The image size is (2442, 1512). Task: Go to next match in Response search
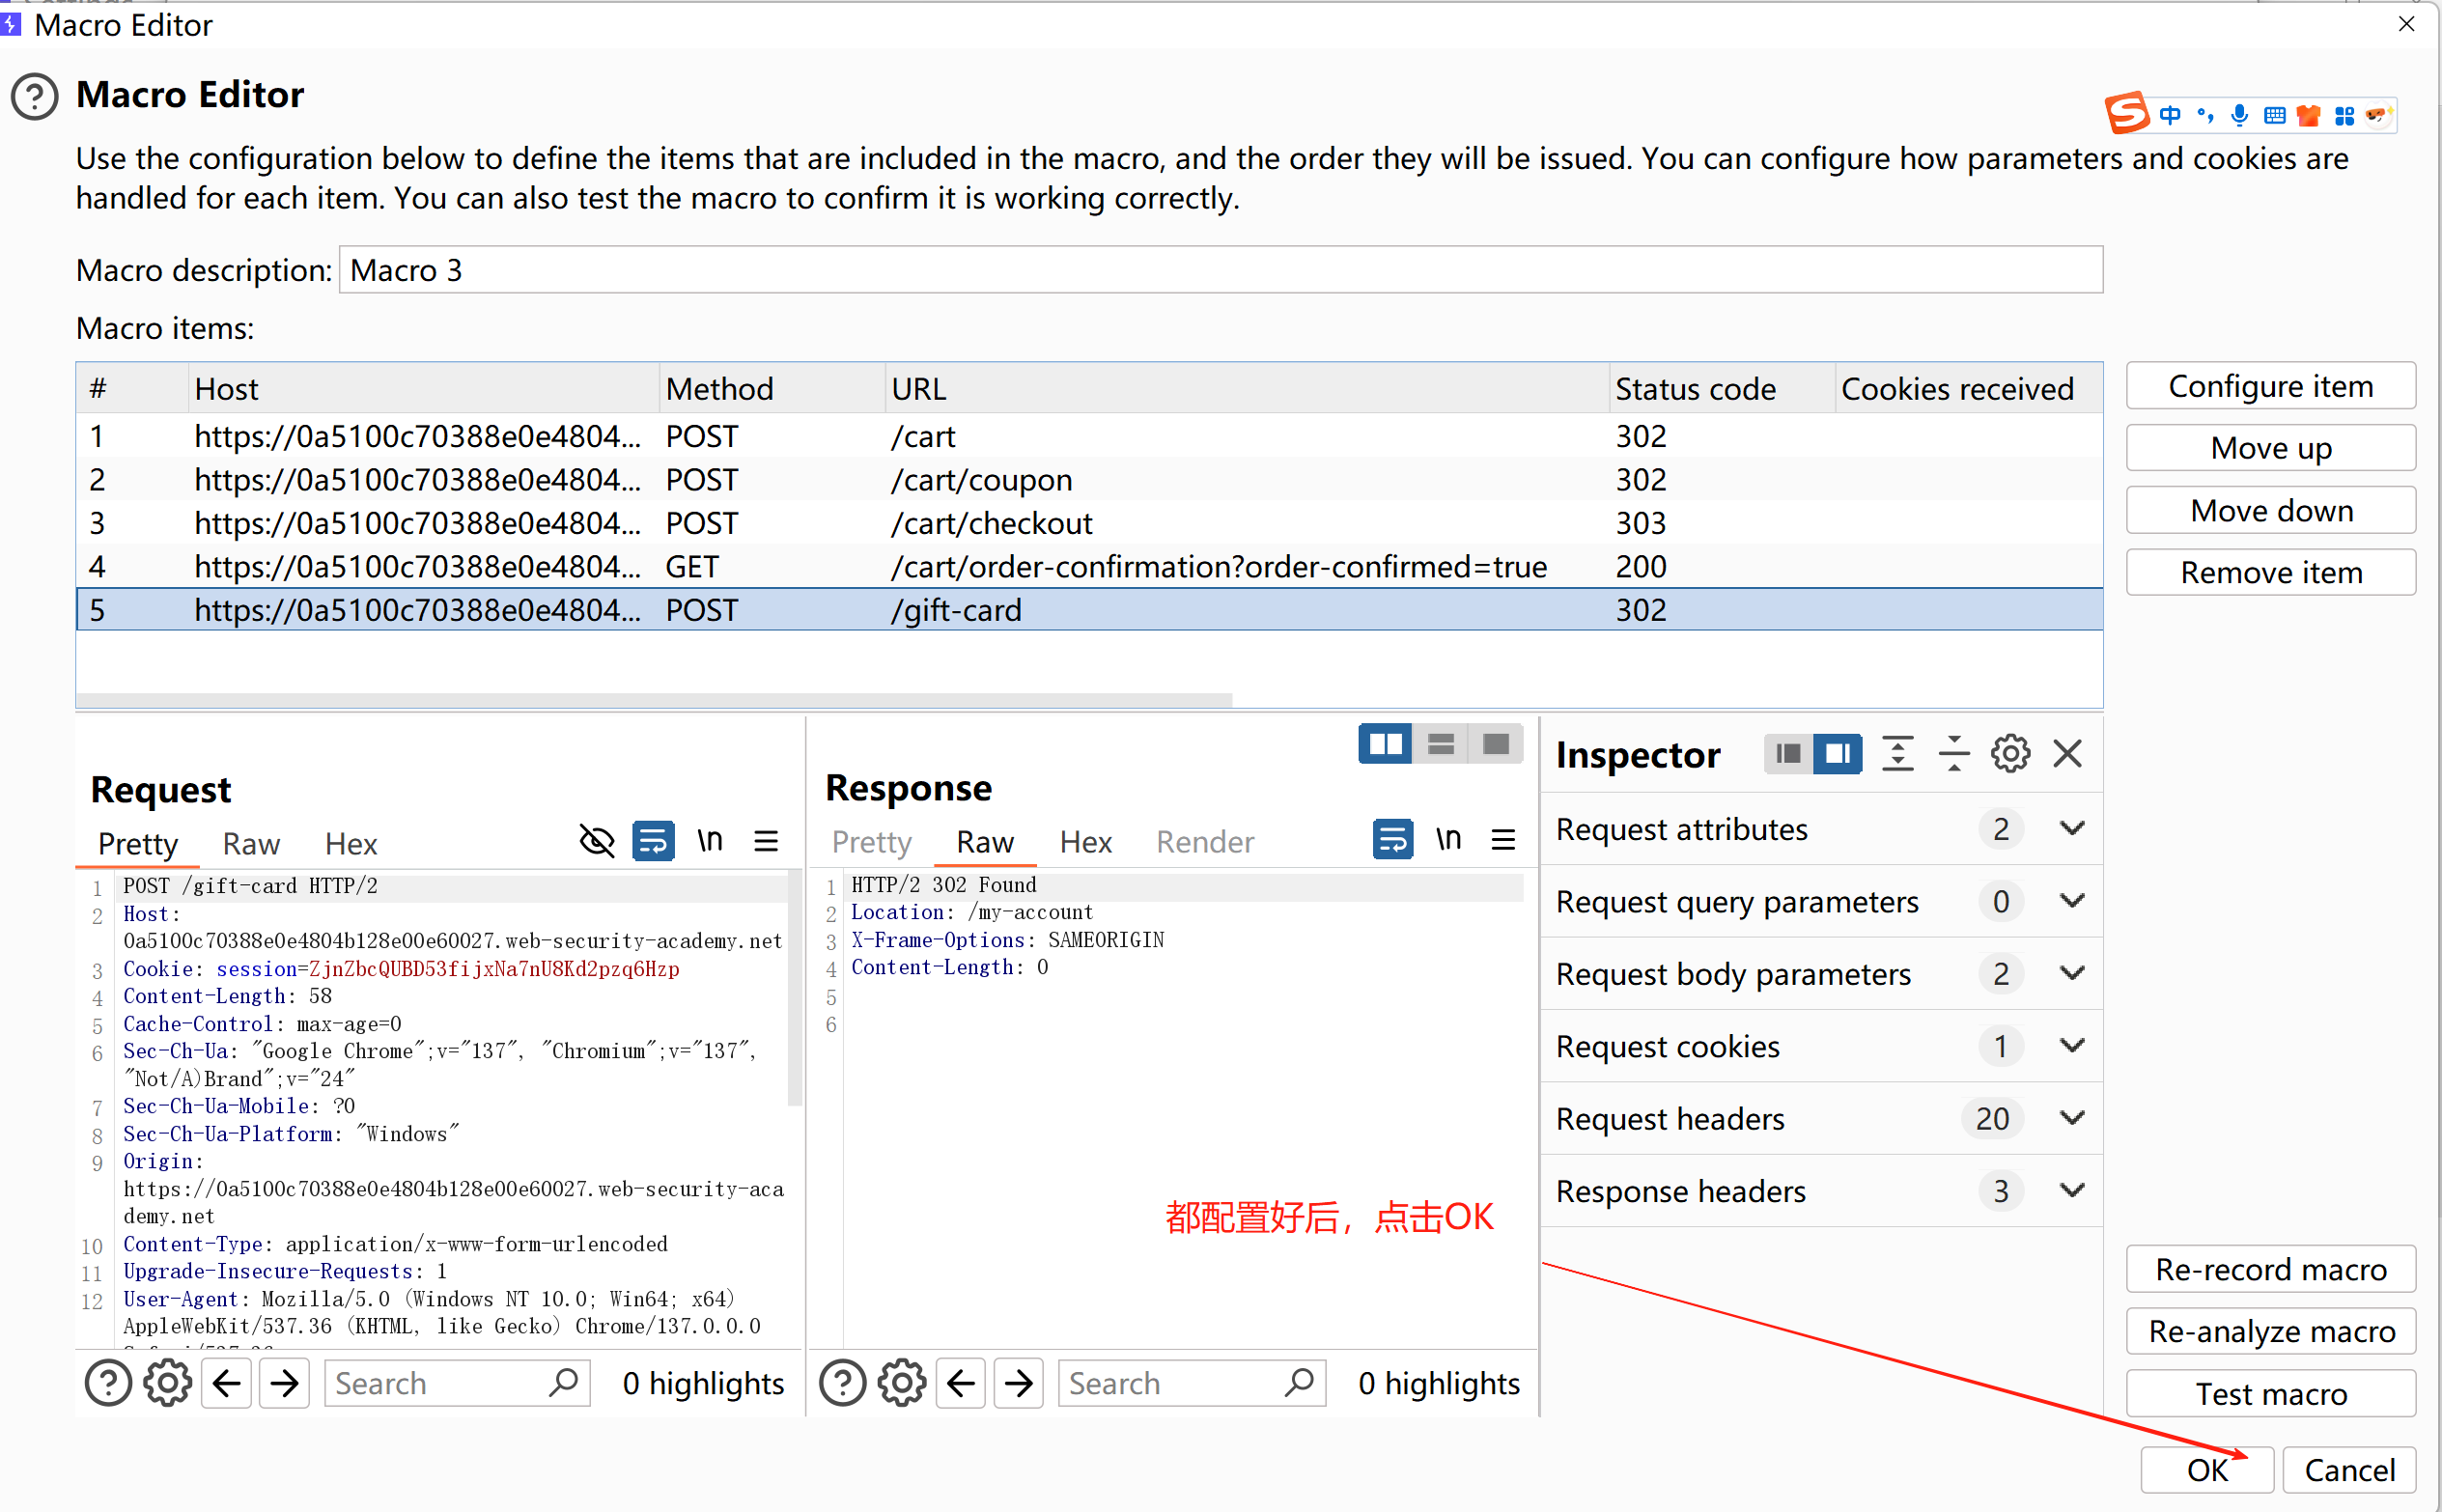point(1019,1384)
